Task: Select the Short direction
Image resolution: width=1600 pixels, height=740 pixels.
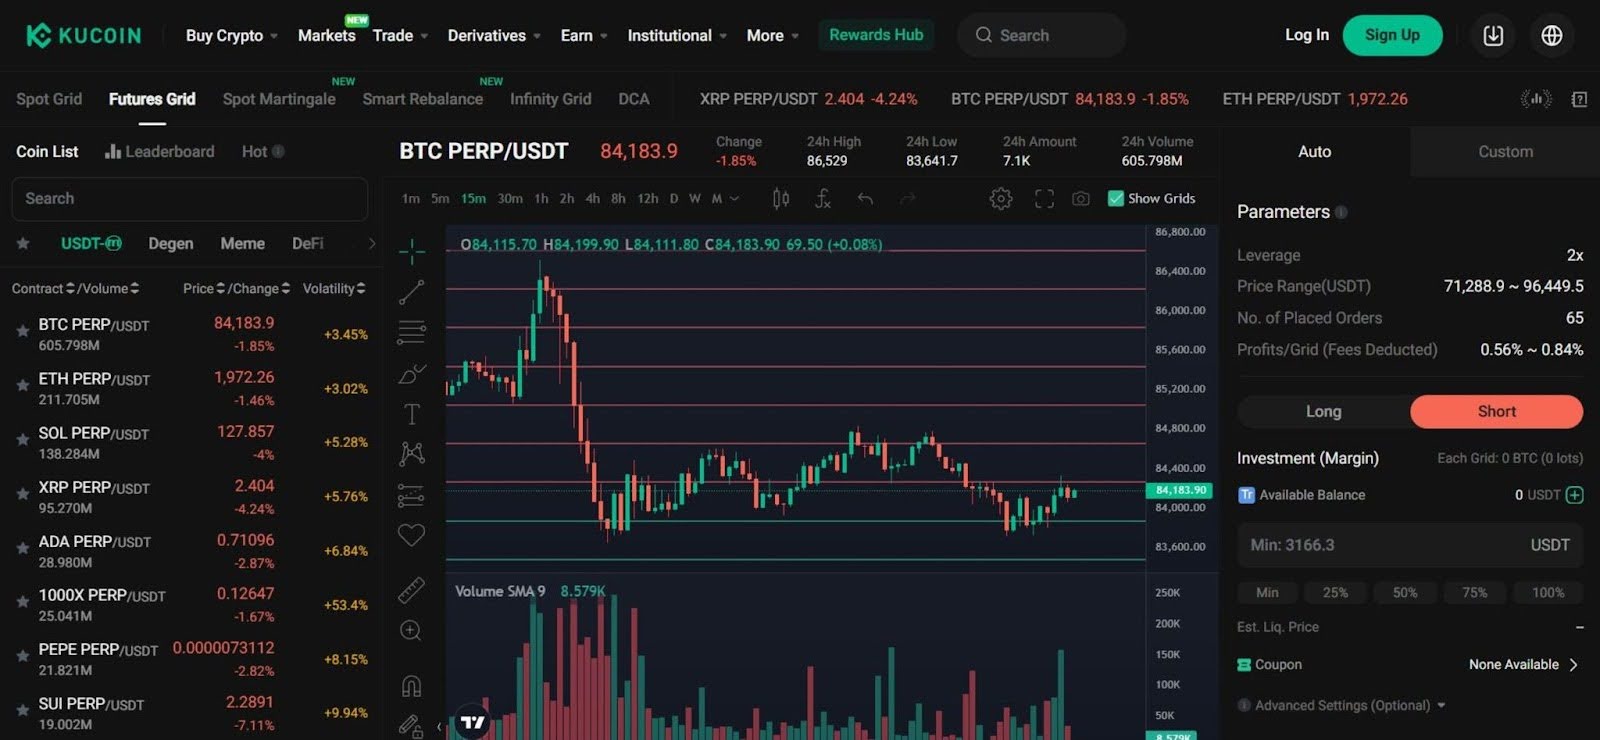Action: coord(1496,411)
